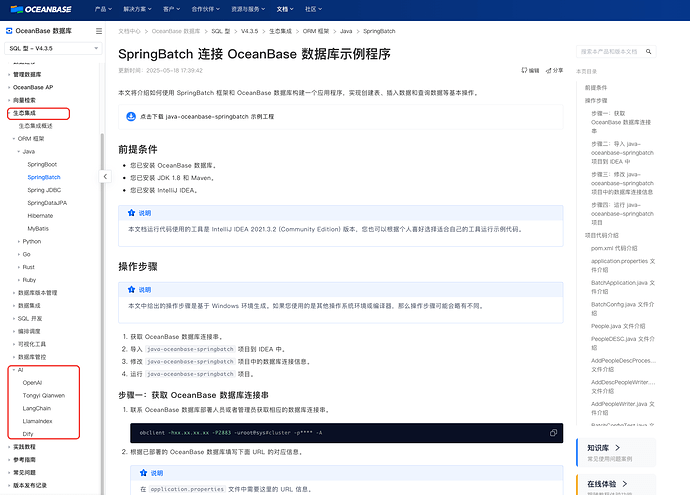This screenshot has height=495, width=690.
Task: Open the 资源与服务 navigation dropdown
Action: (x=248, y=9)
